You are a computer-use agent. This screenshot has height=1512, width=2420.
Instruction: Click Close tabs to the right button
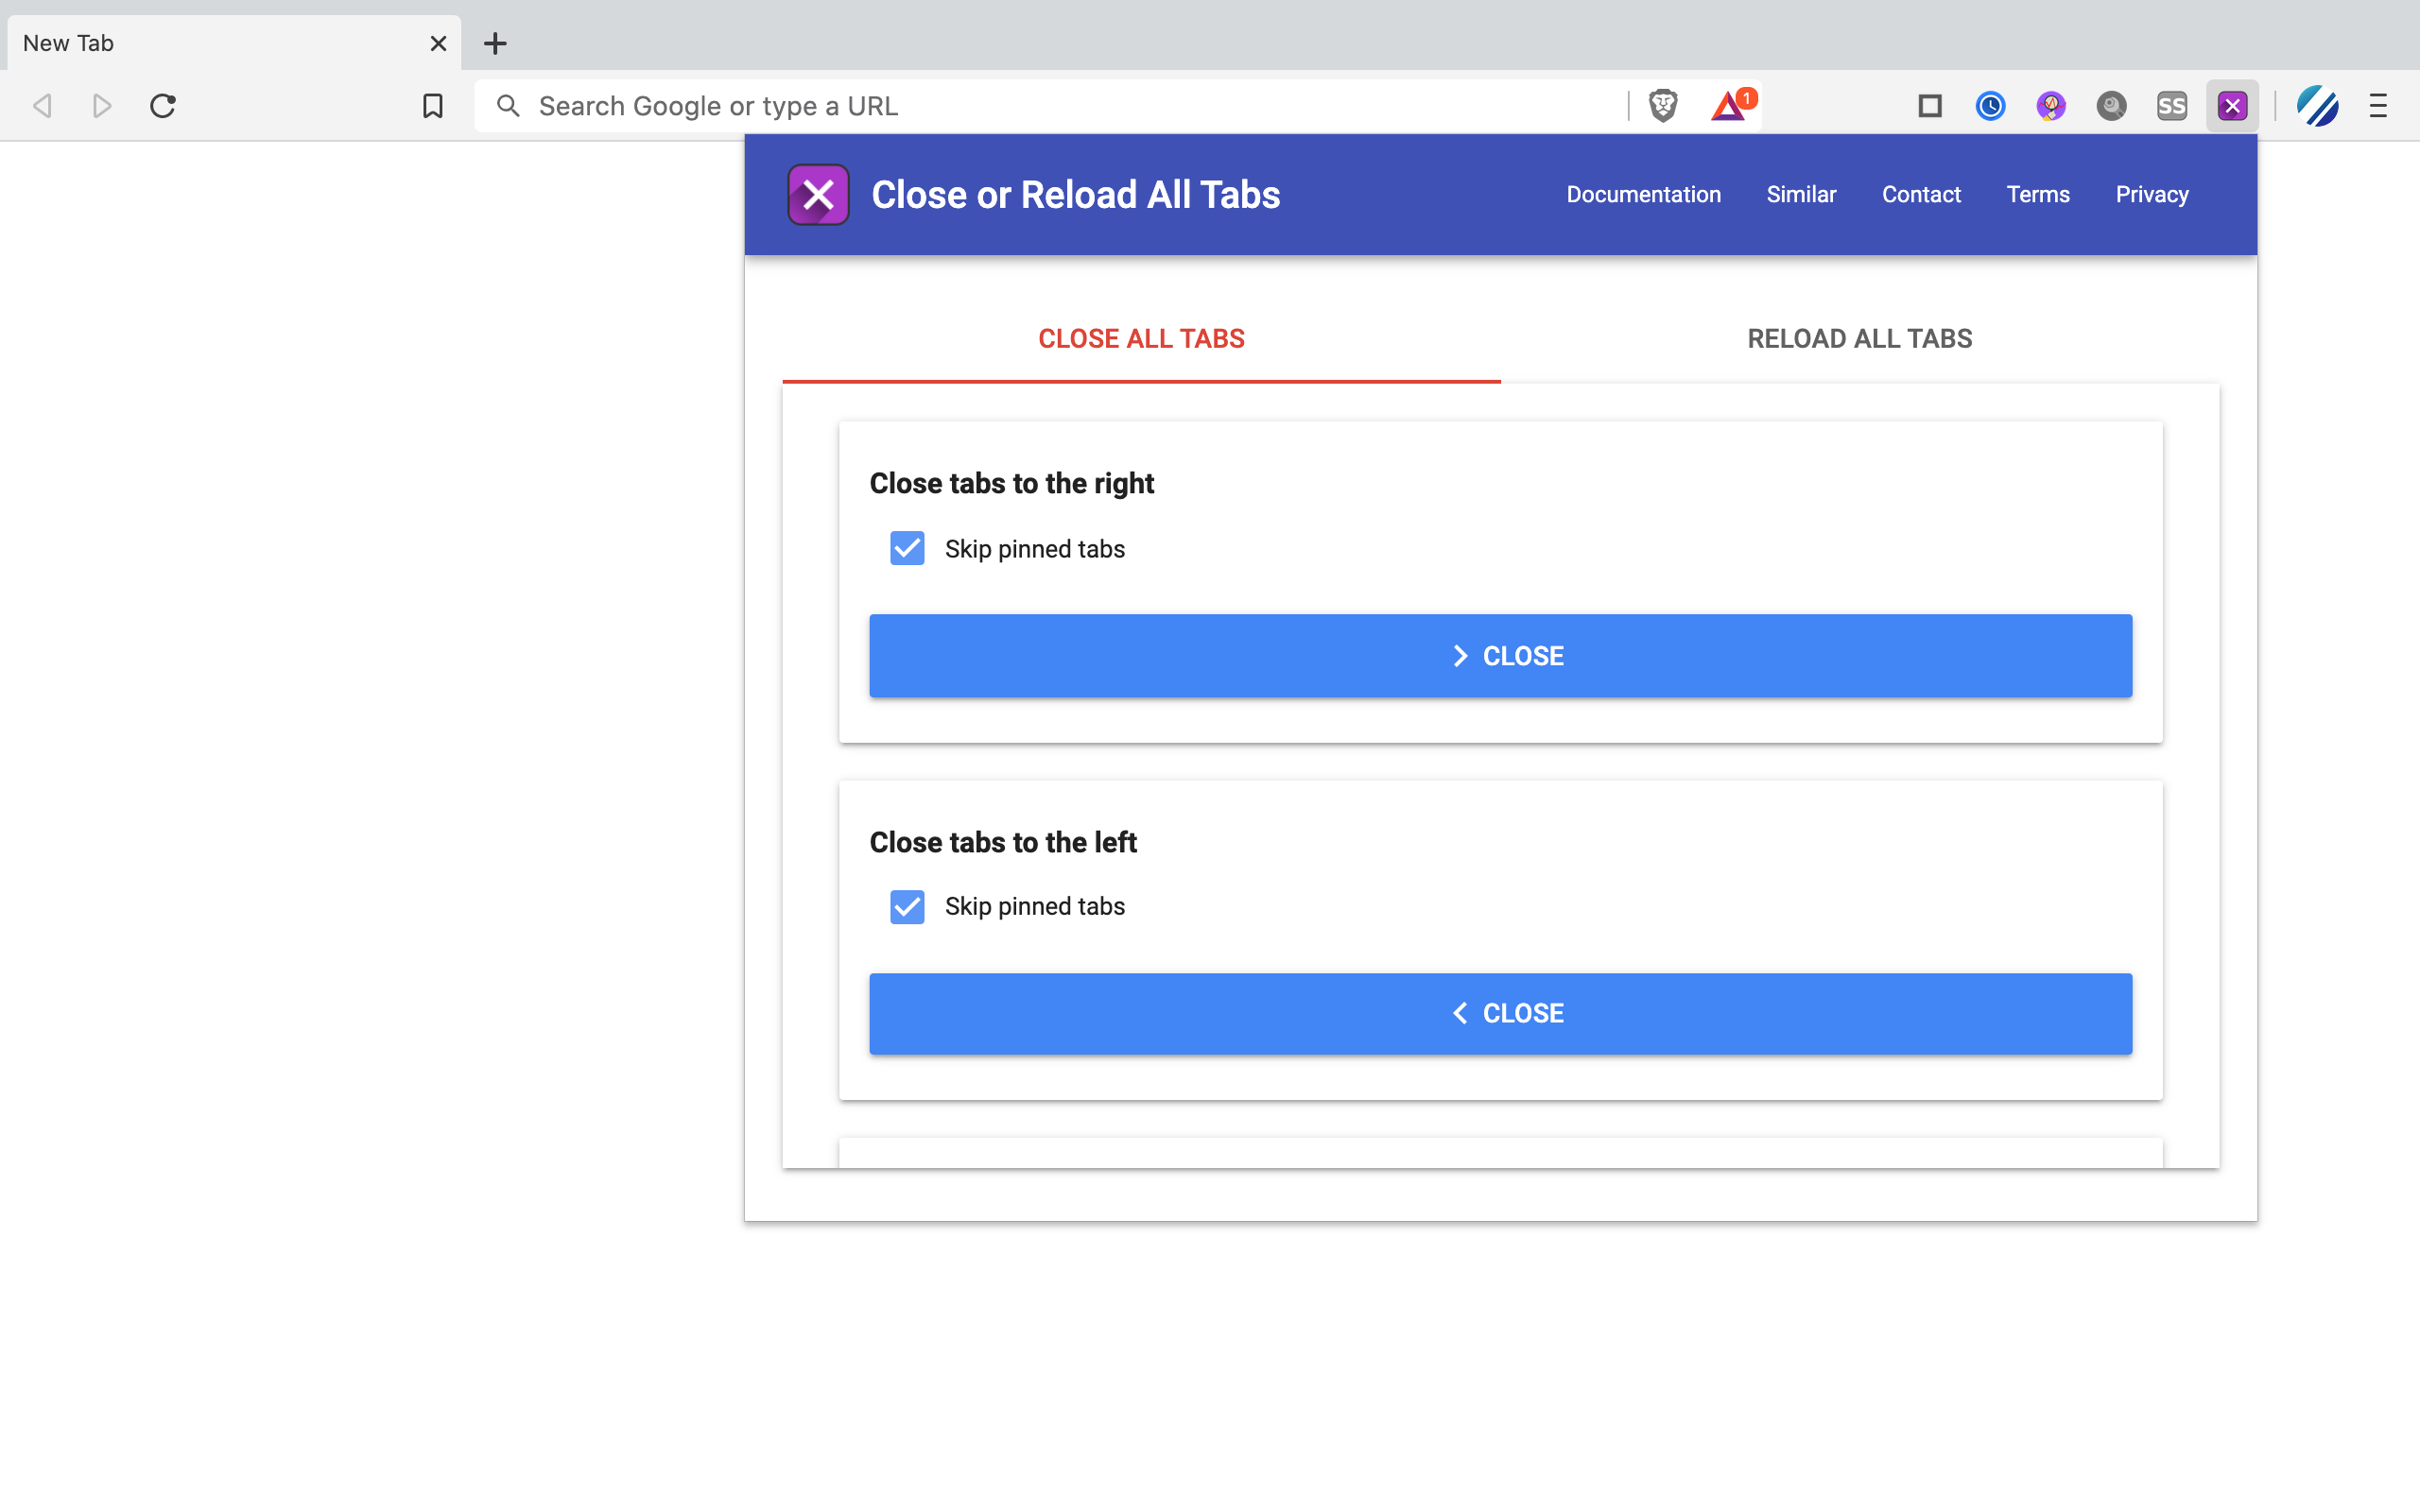click(1500, 655)
